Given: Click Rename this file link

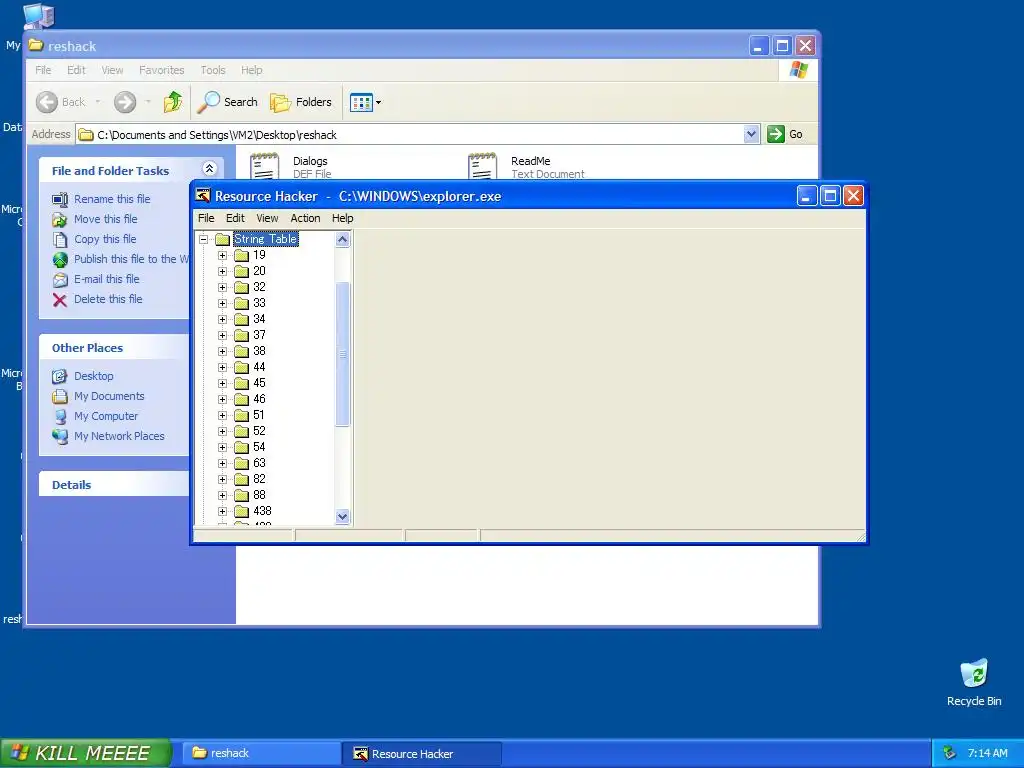Looking at the screenshot, I should click(112, 199).
